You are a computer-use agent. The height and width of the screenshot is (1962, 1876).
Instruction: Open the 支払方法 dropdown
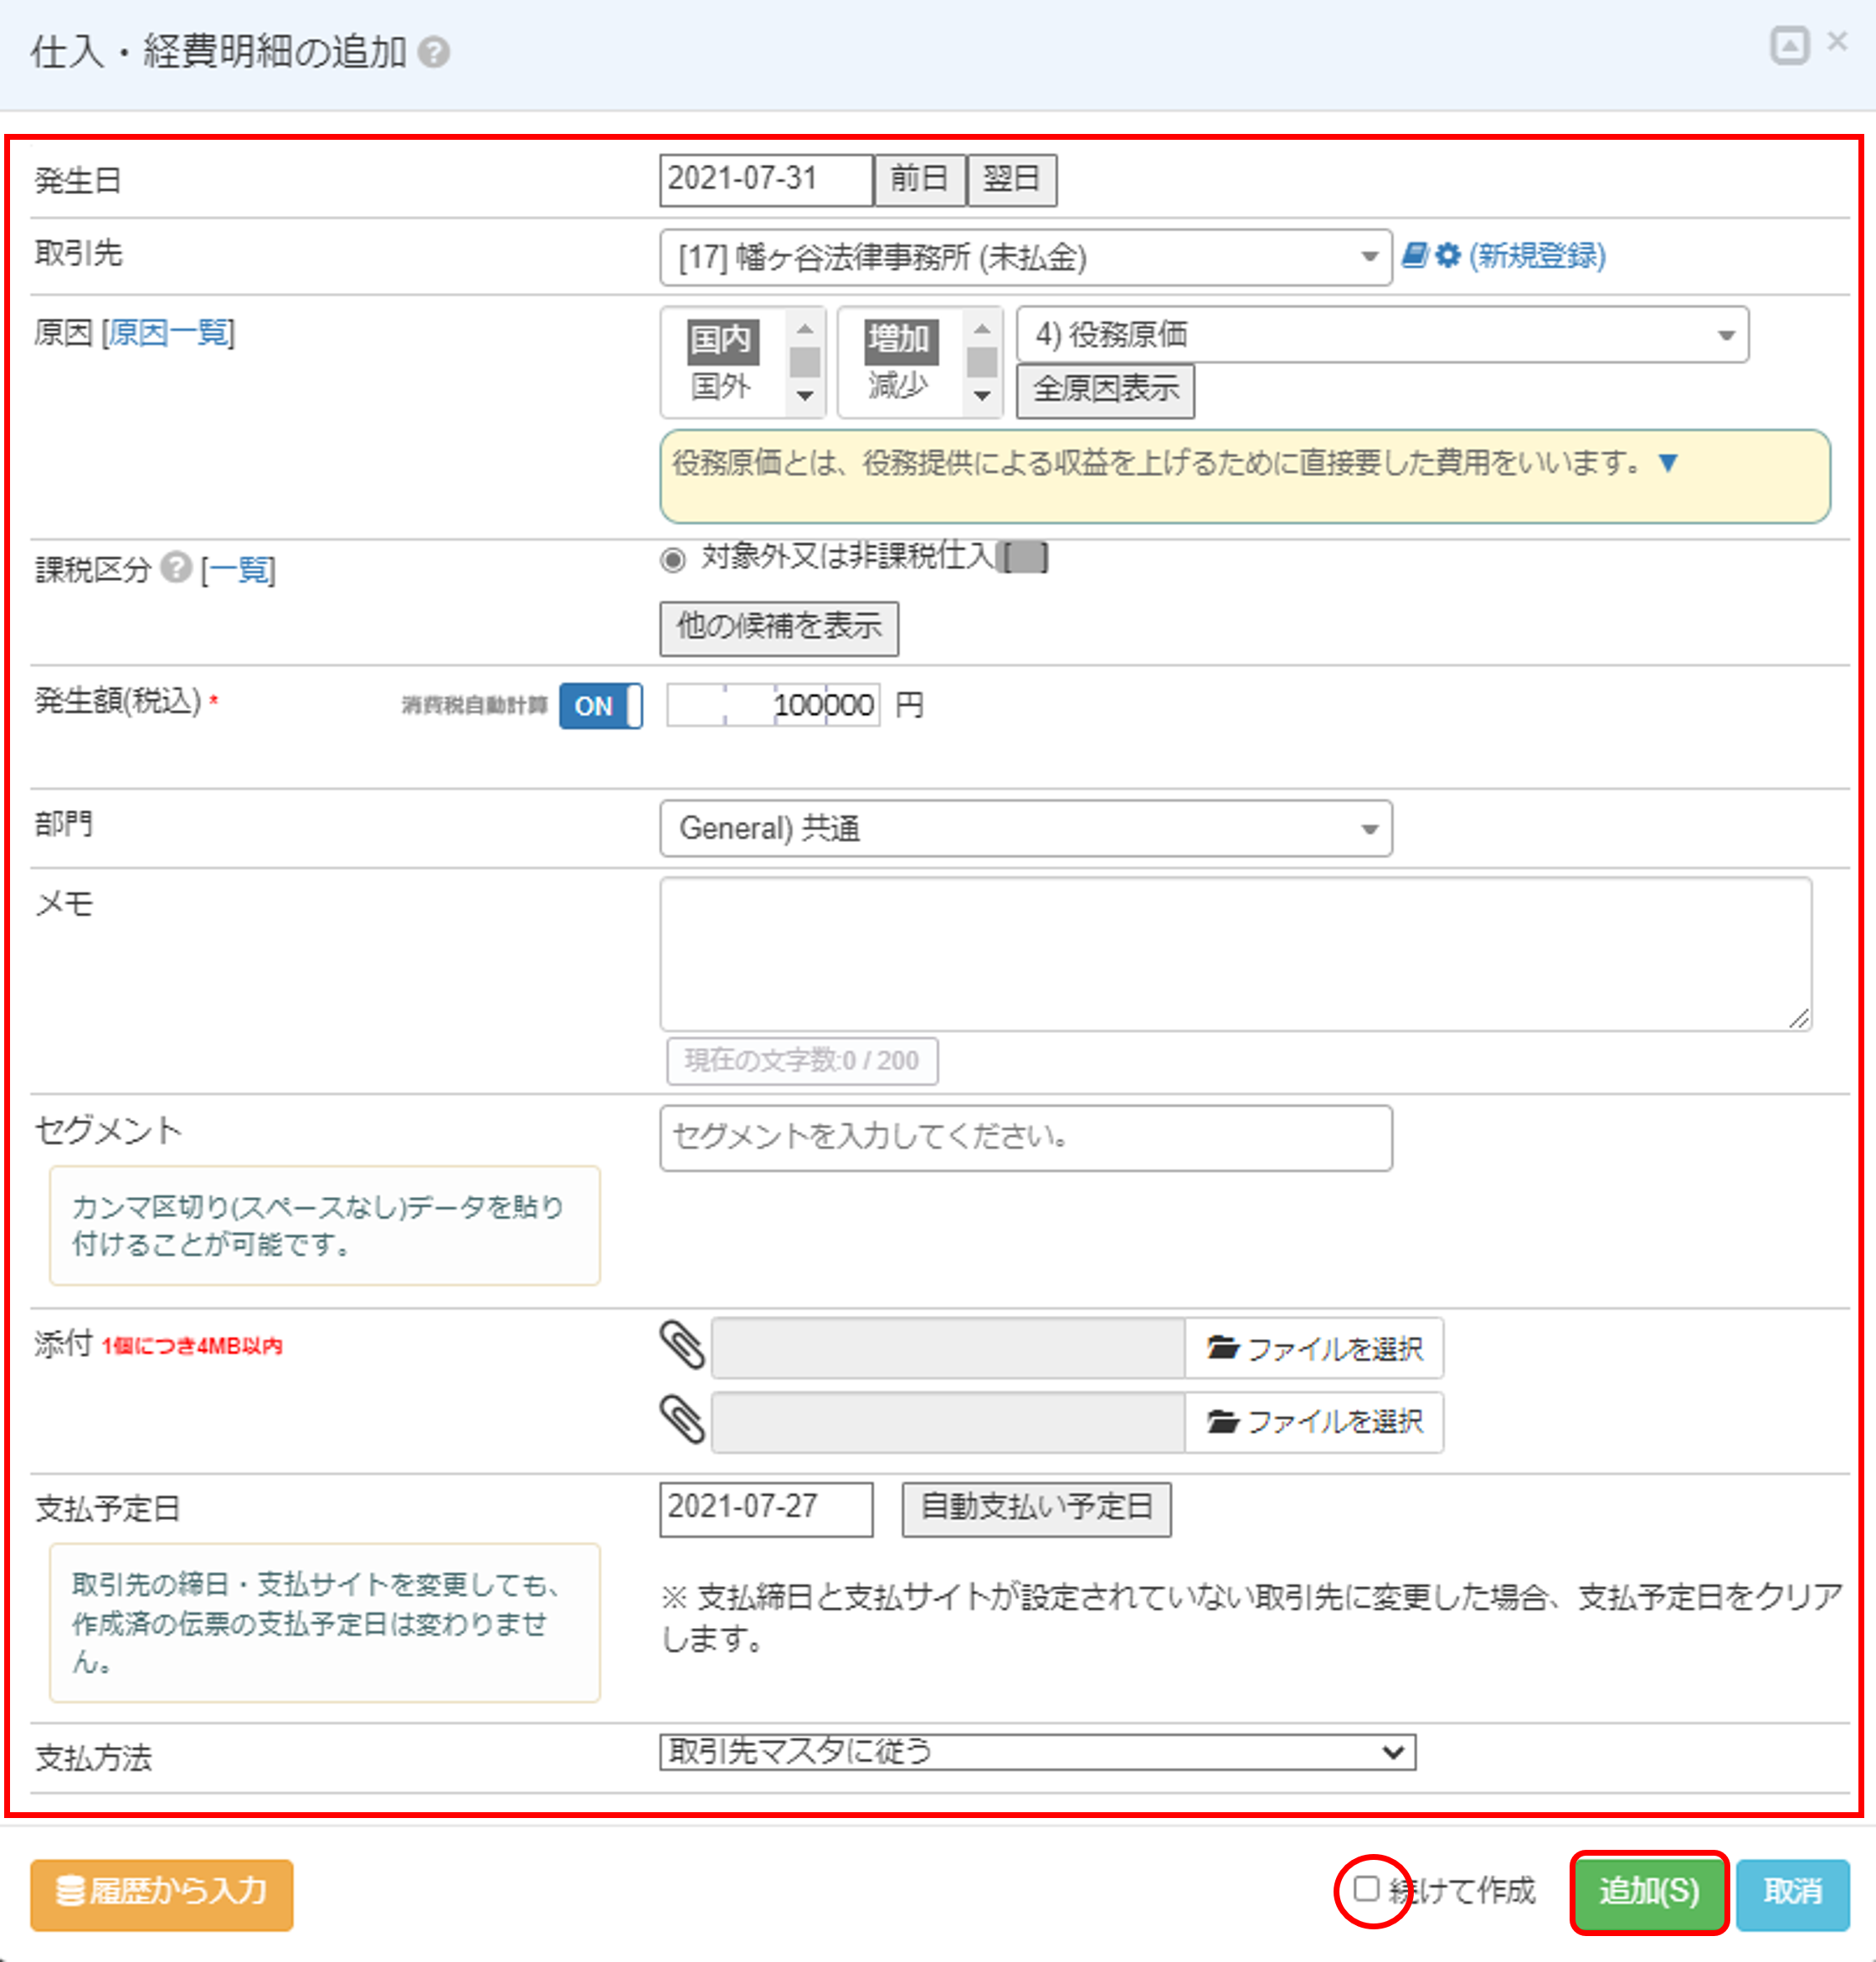click(1037, 1751)
